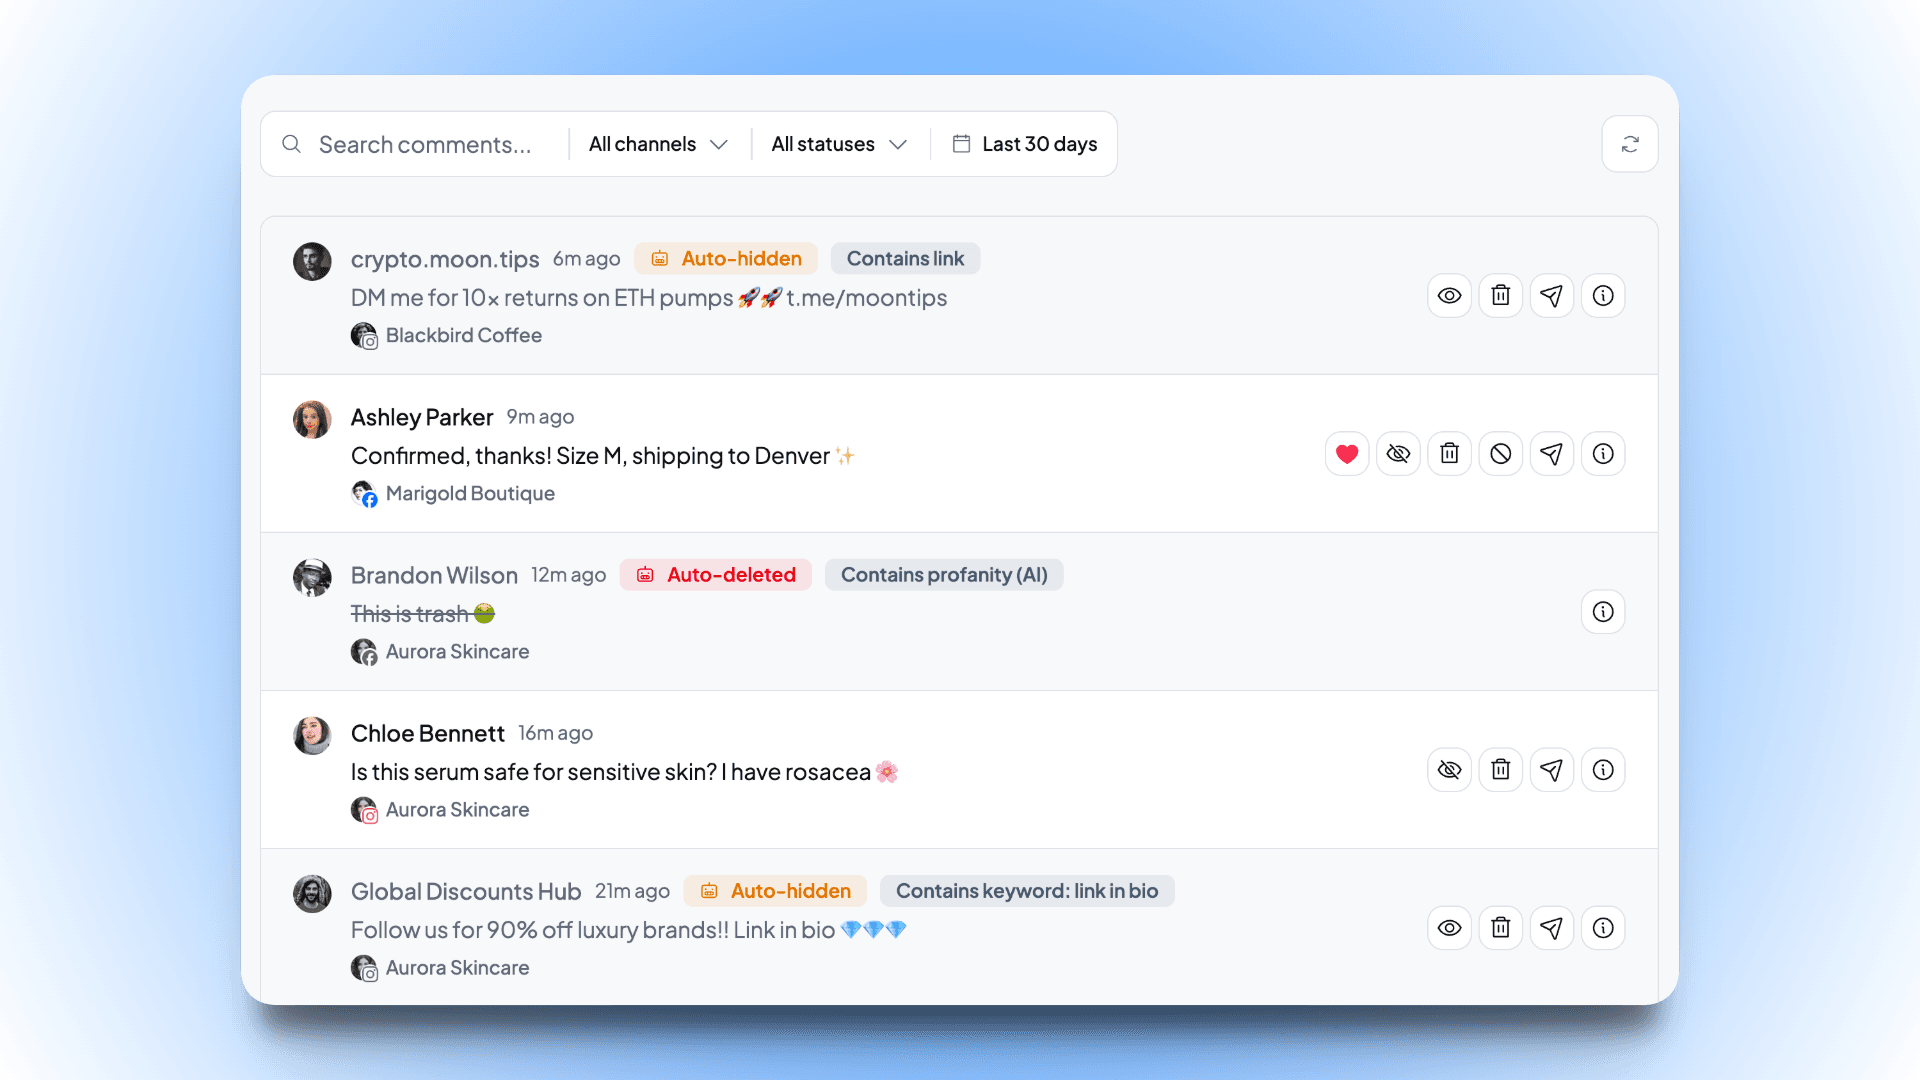
Task: Click the Chloe Bennett name
Action: coord(428,733)
